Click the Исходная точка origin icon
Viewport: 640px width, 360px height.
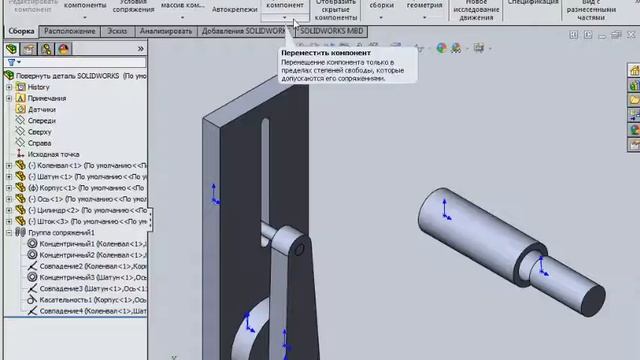[x=20, y=154]
